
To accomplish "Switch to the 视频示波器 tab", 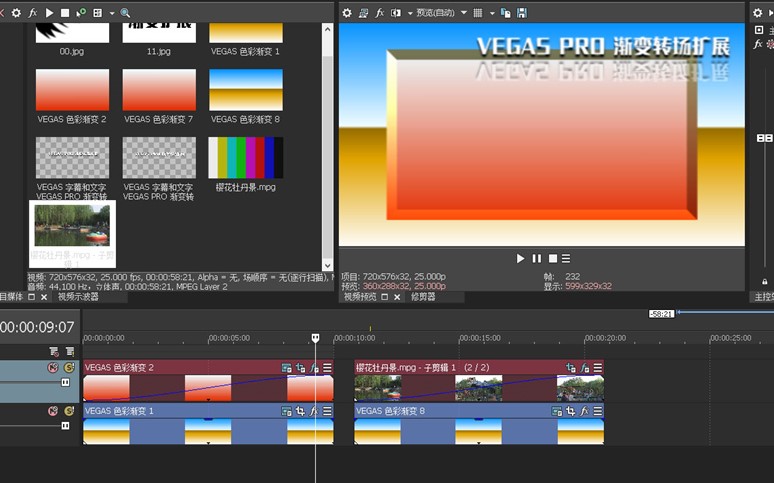I will (x=78, y=297).
